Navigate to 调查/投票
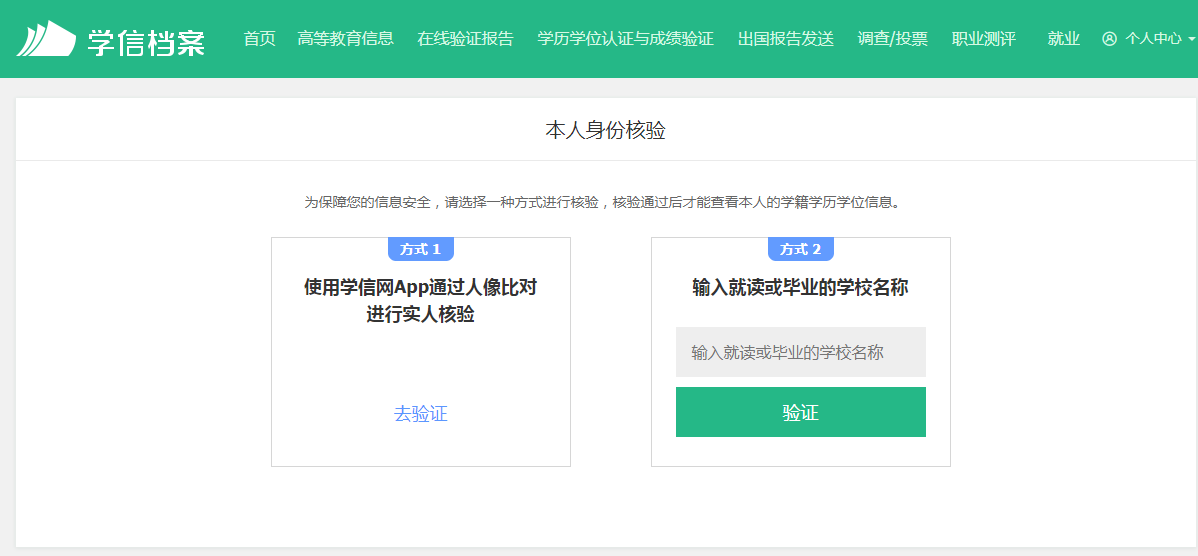1198x556 pixels. point(892,39)
